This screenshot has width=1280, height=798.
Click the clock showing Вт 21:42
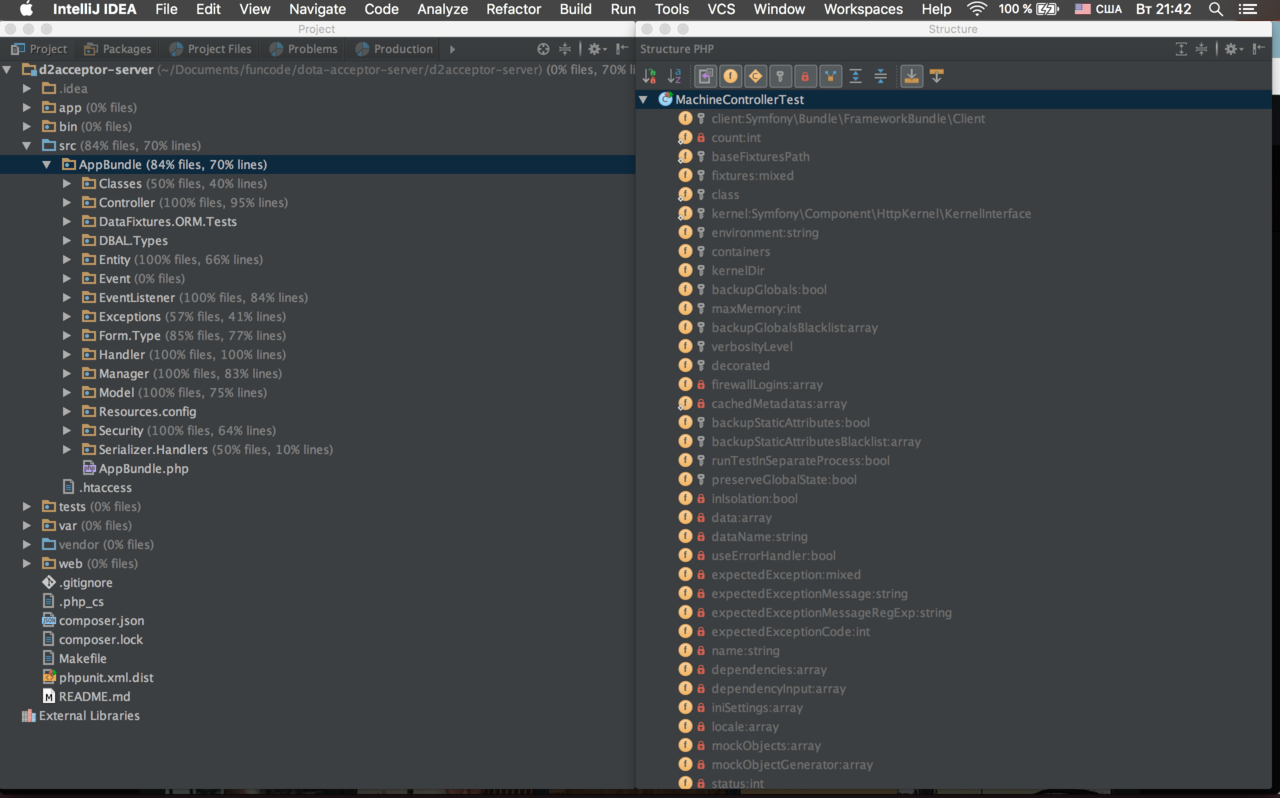[x=1164, y=9]
